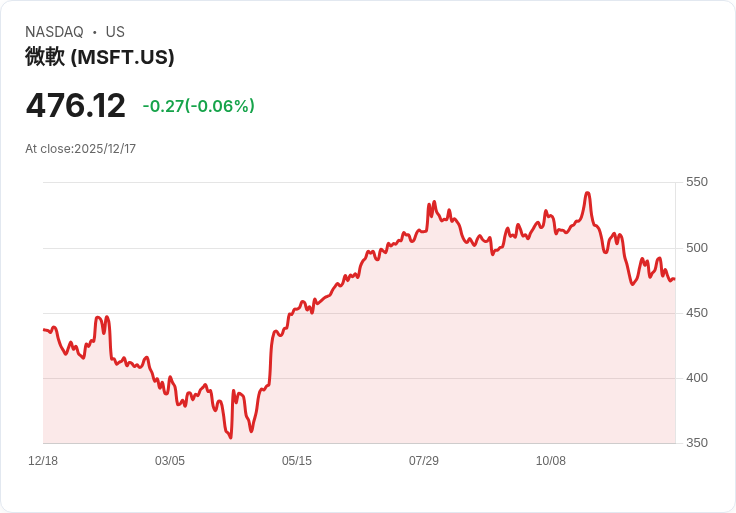Select the 03/05 date on x-axis

point(170,461)
